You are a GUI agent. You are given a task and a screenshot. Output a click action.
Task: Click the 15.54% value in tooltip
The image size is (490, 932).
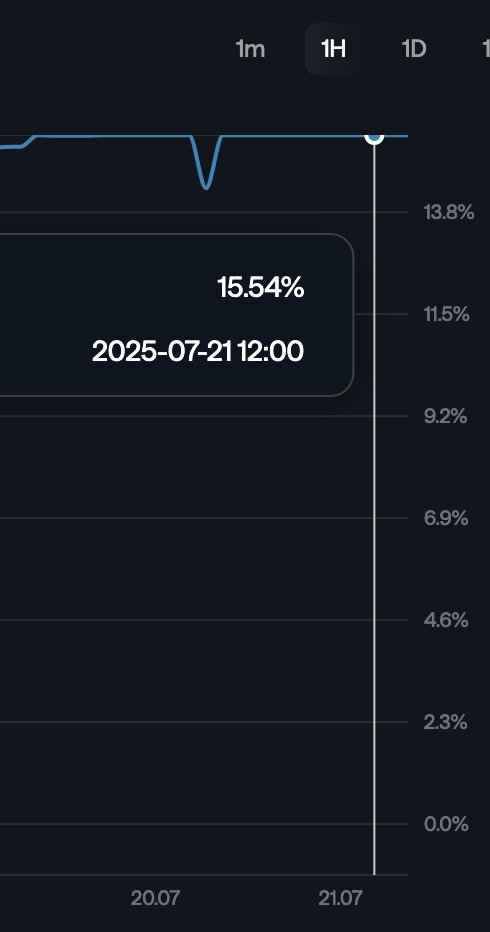point(260,288)
